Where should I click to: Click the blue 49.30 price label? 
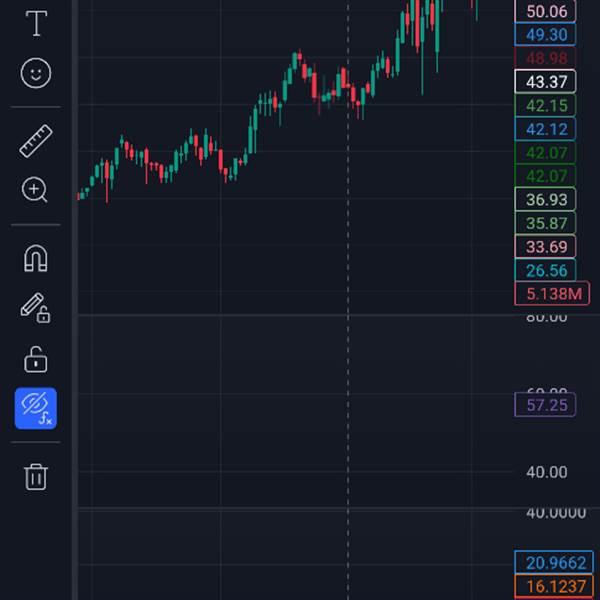coord(545,34)
